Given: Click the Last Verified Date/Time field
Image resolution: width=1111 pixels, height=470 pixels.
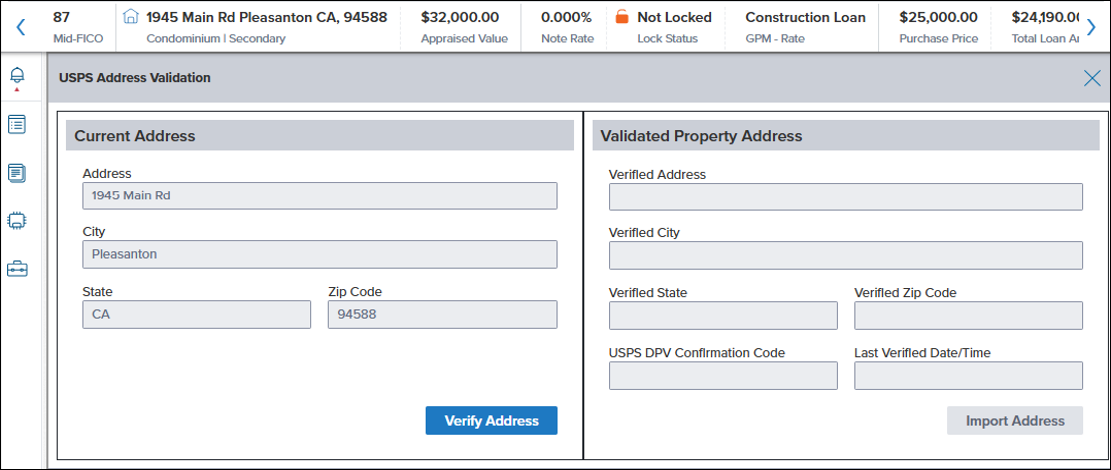Looking at the screenshot, I should coord(968,376).
